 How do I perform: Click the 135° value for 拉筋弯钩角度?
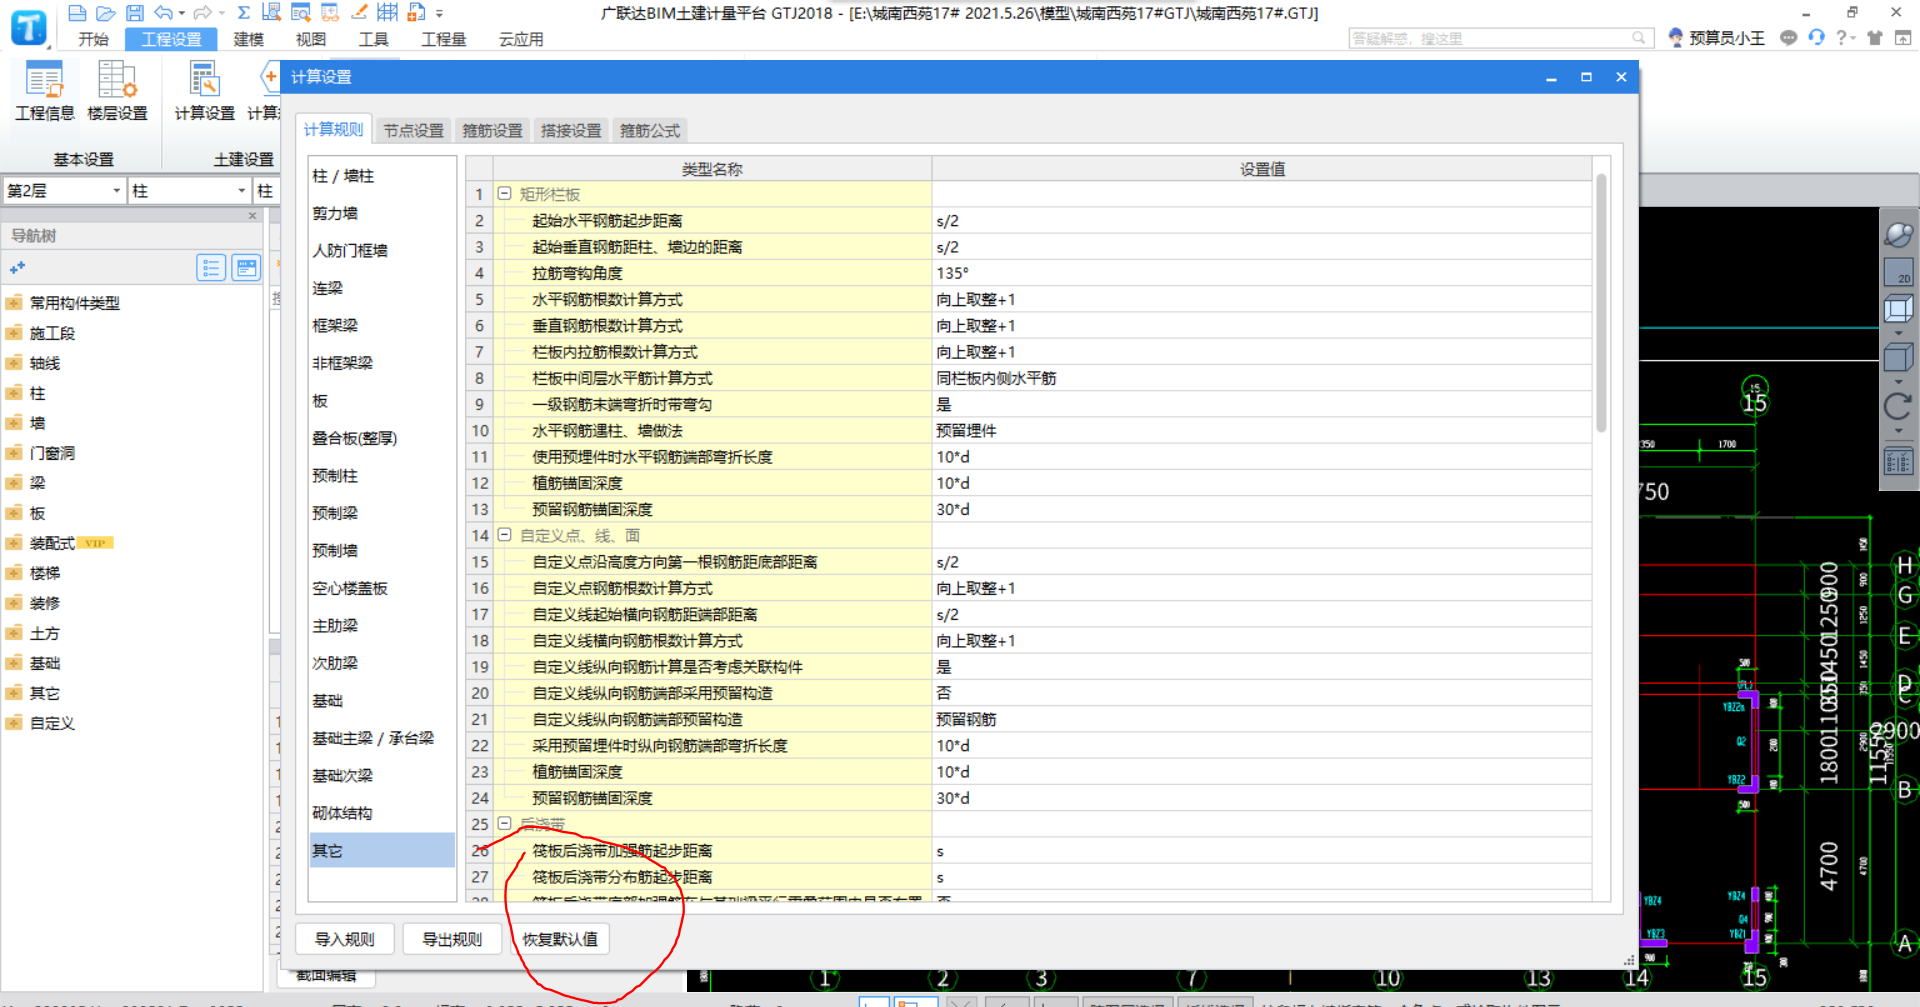click(1261, 273)
